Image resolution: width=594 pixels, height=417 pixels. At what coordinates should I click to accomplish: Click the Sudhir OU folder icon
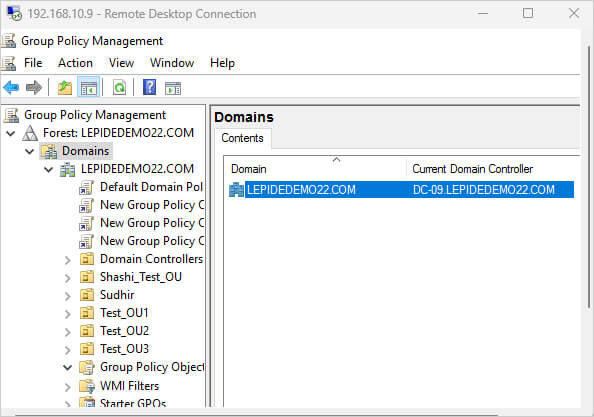[87, 295]
